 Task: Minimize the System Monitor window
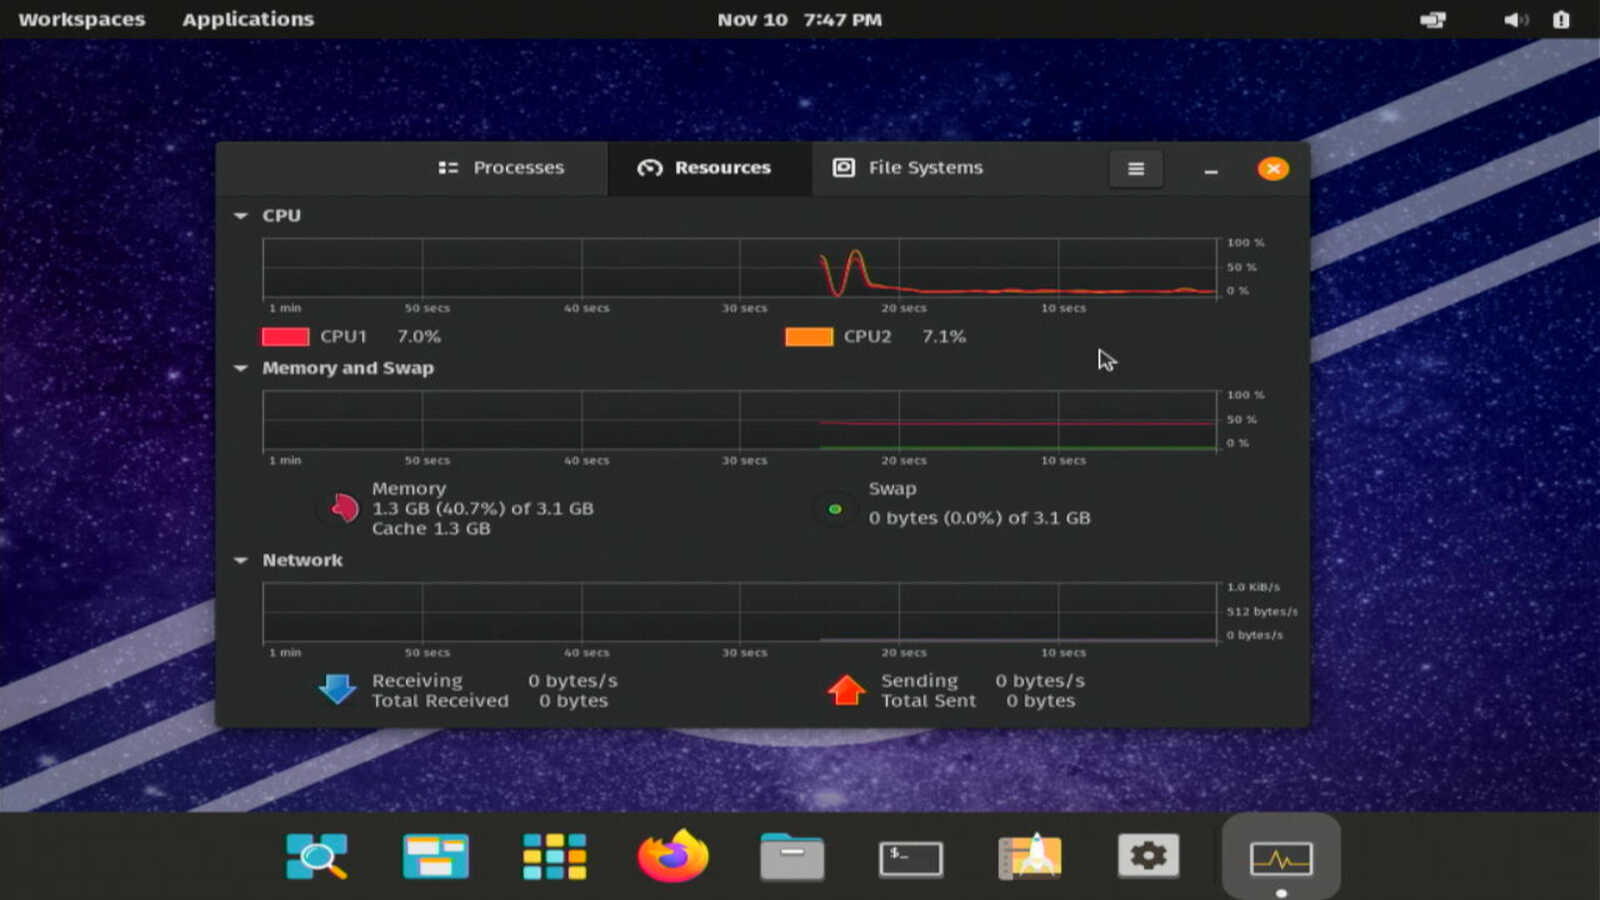[1211, 170]
